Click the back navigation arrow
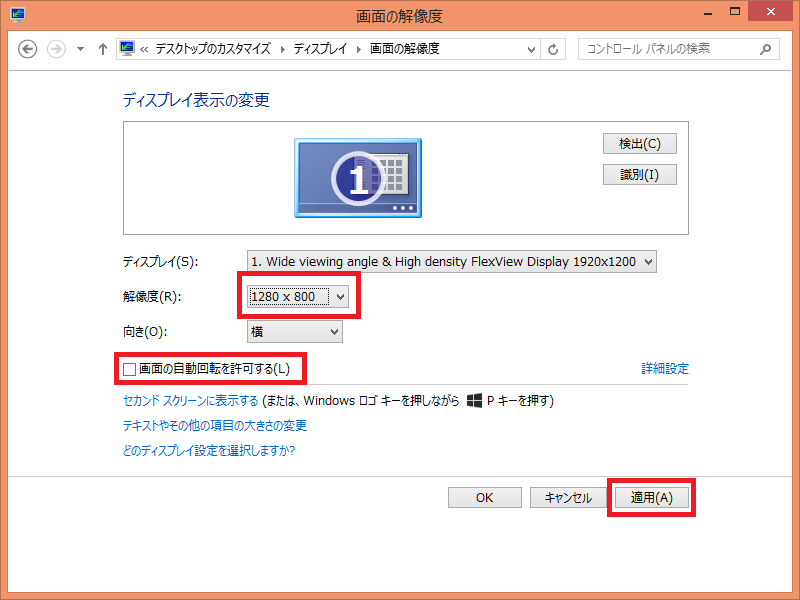The height and width of the screenshot is (600, 800). (27, 48)
